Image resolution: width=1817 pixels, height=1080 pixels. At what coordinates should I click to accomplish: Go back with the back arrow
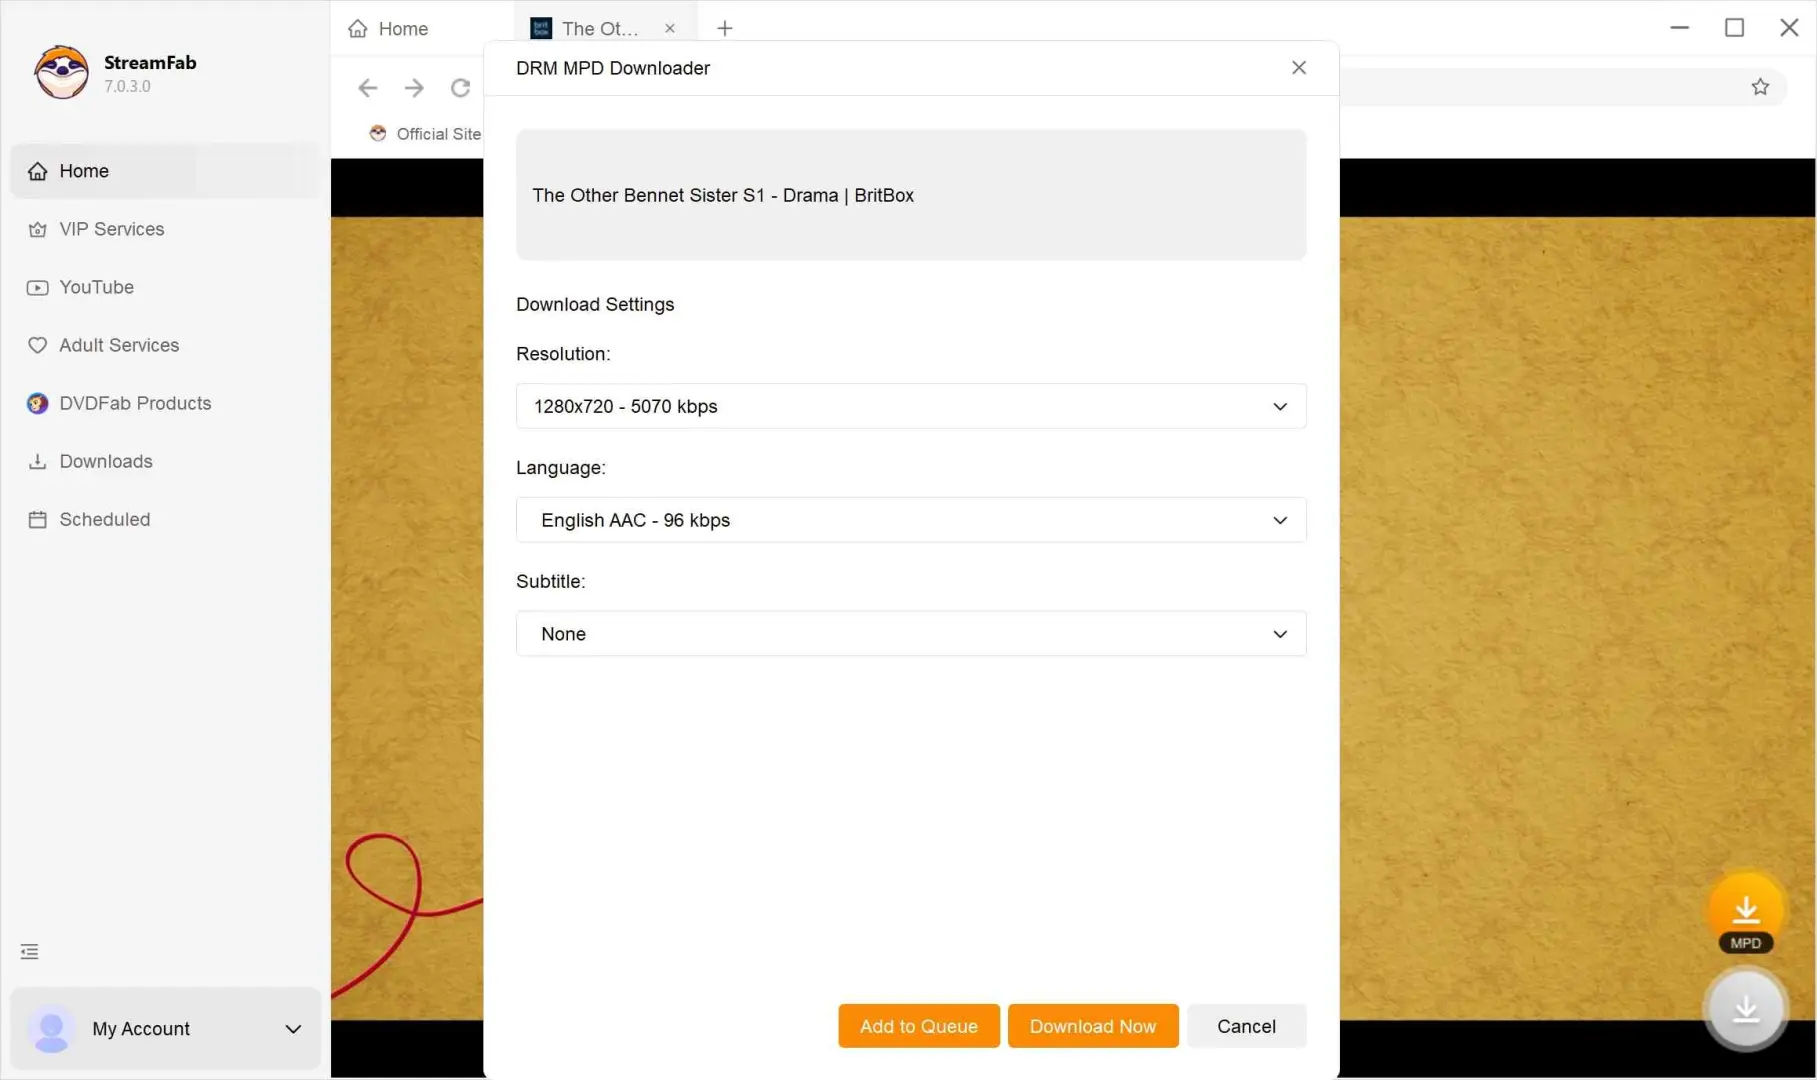click(368, 87)
